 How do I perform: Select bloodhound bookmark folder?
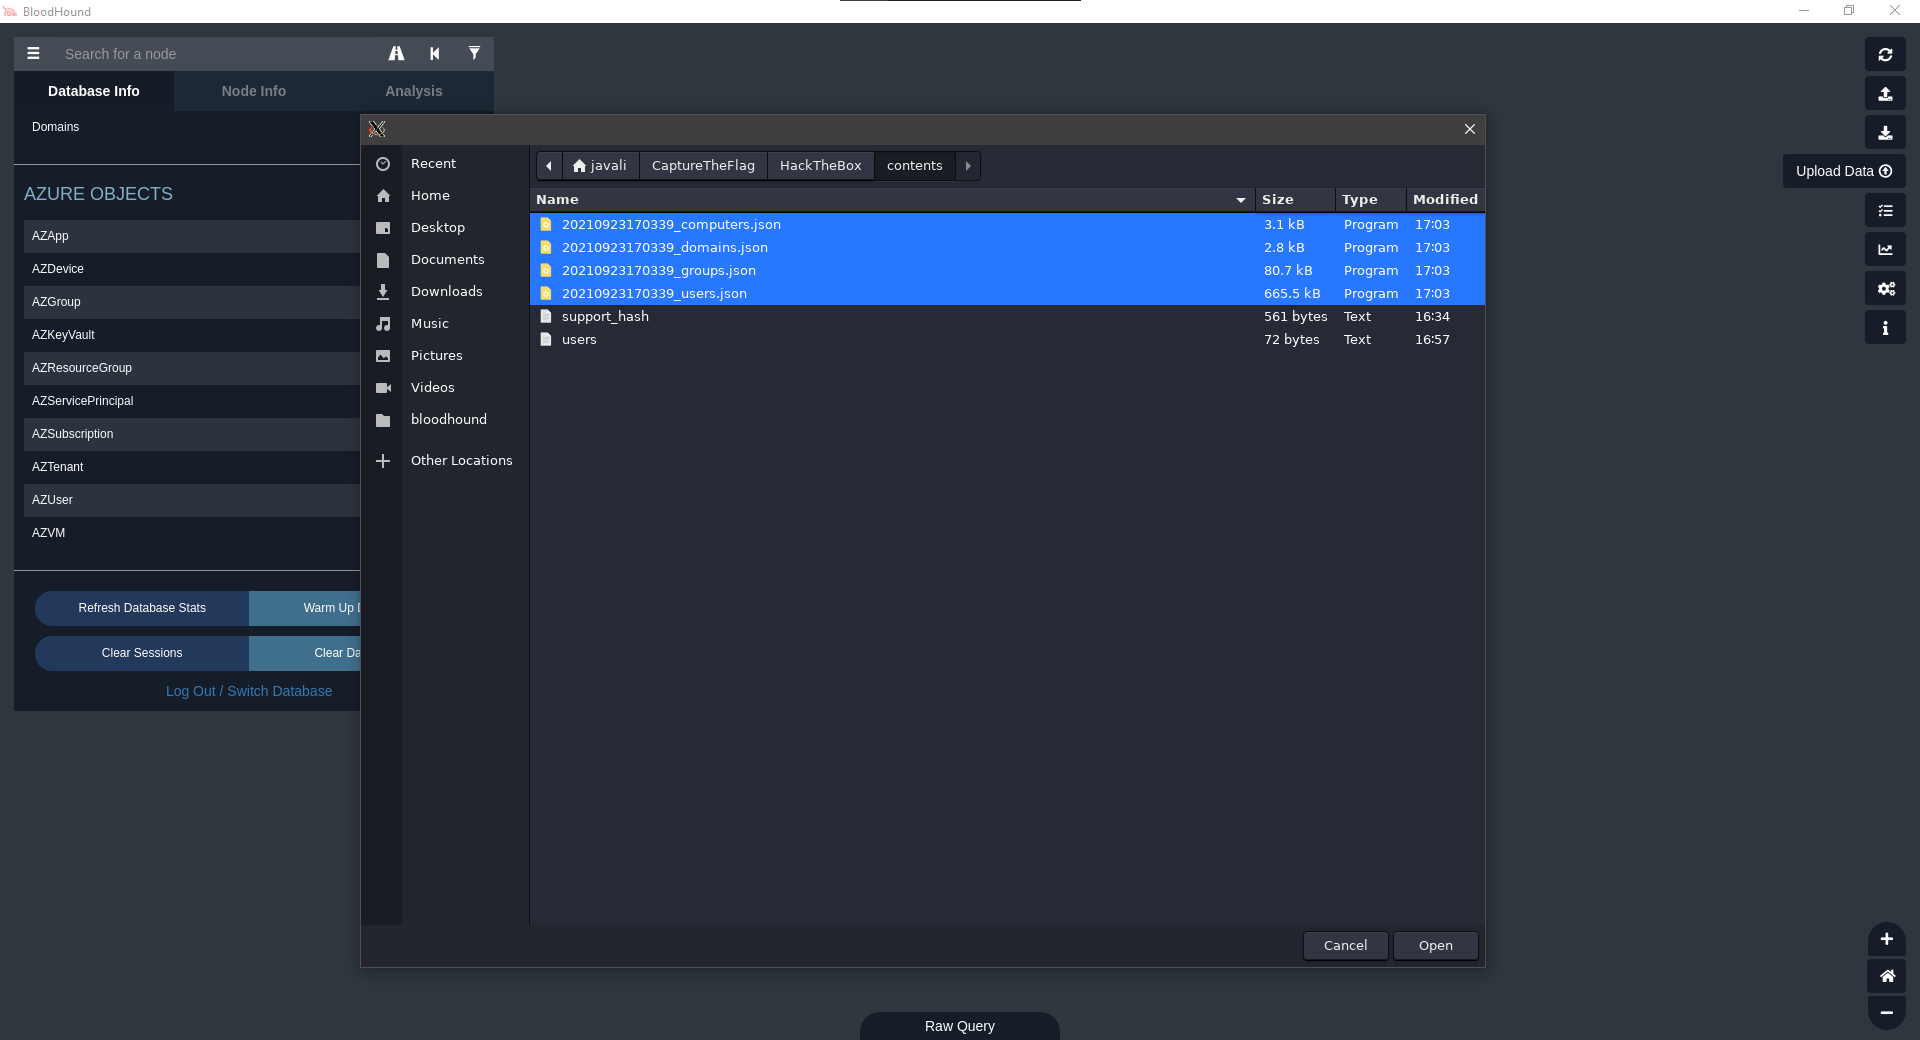pyautogui.click(x=445, y=420)
